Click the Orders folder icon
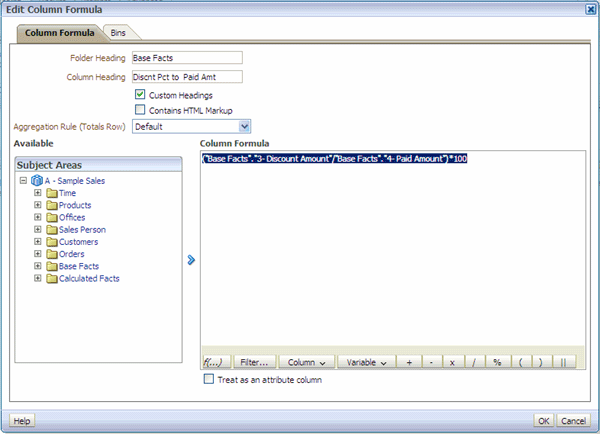 52,255
